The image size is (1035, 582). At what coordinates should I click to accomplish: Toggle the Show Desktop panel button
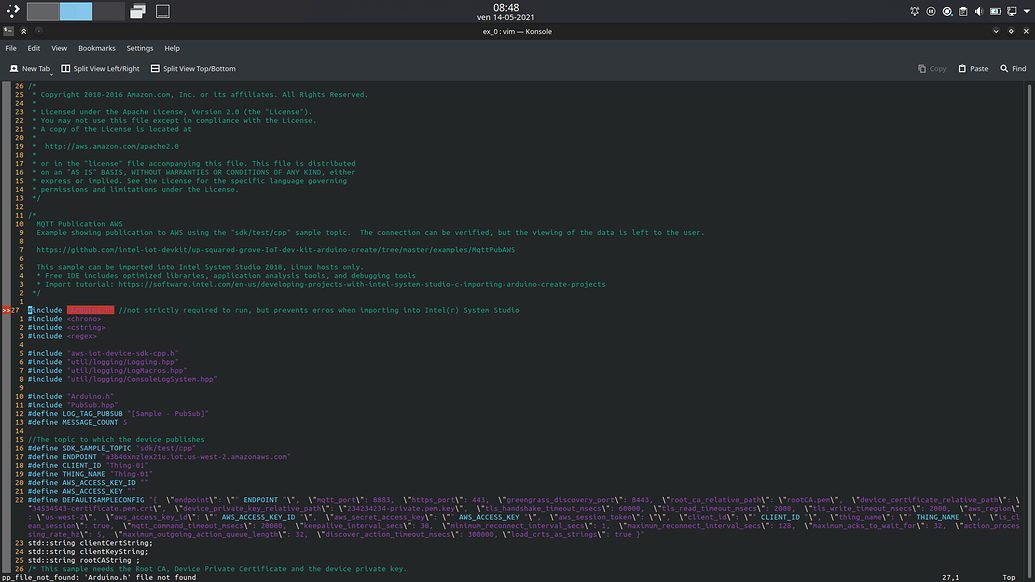[162, 10]
